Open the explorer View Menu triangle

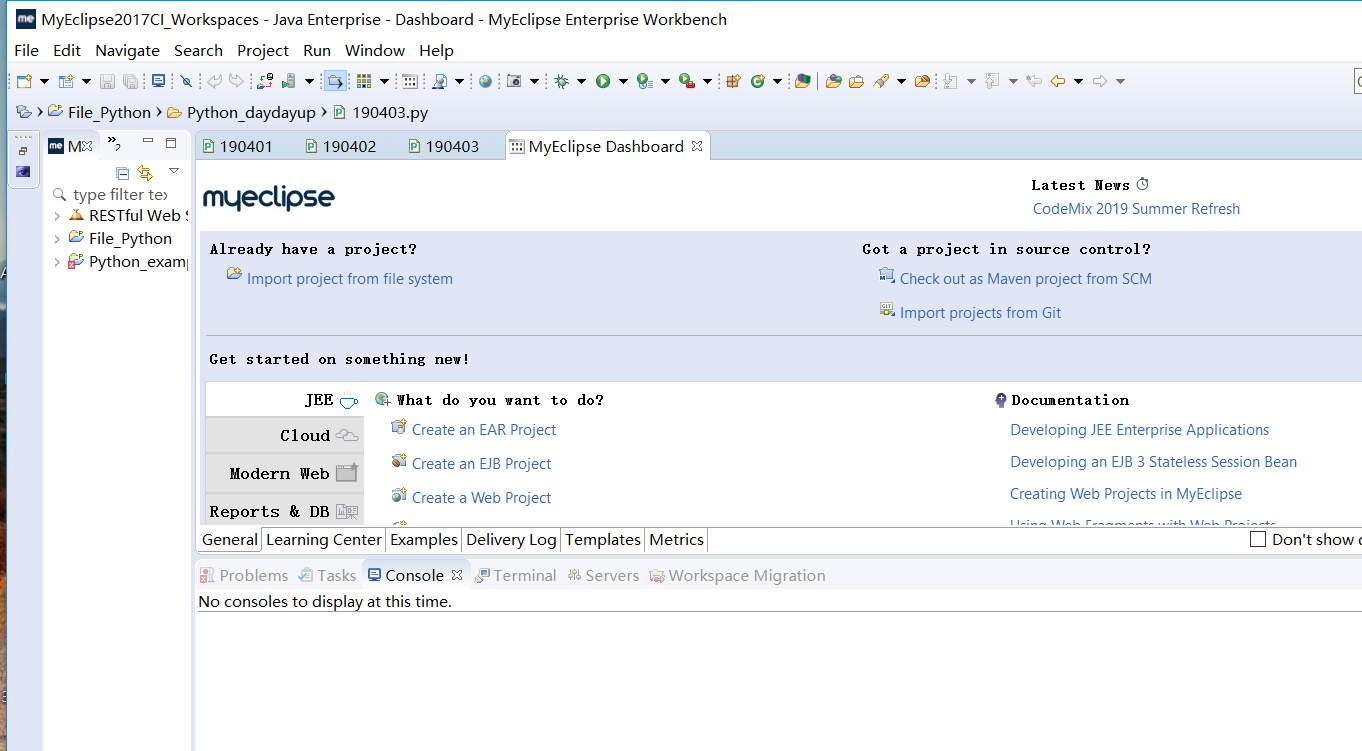174,171
